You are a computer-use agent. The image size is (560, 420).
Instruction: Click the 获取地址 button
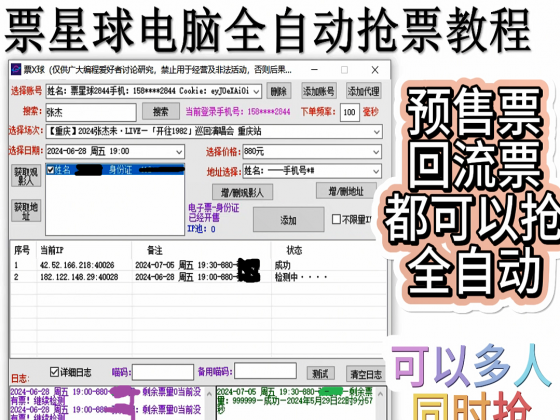(26, 211)
